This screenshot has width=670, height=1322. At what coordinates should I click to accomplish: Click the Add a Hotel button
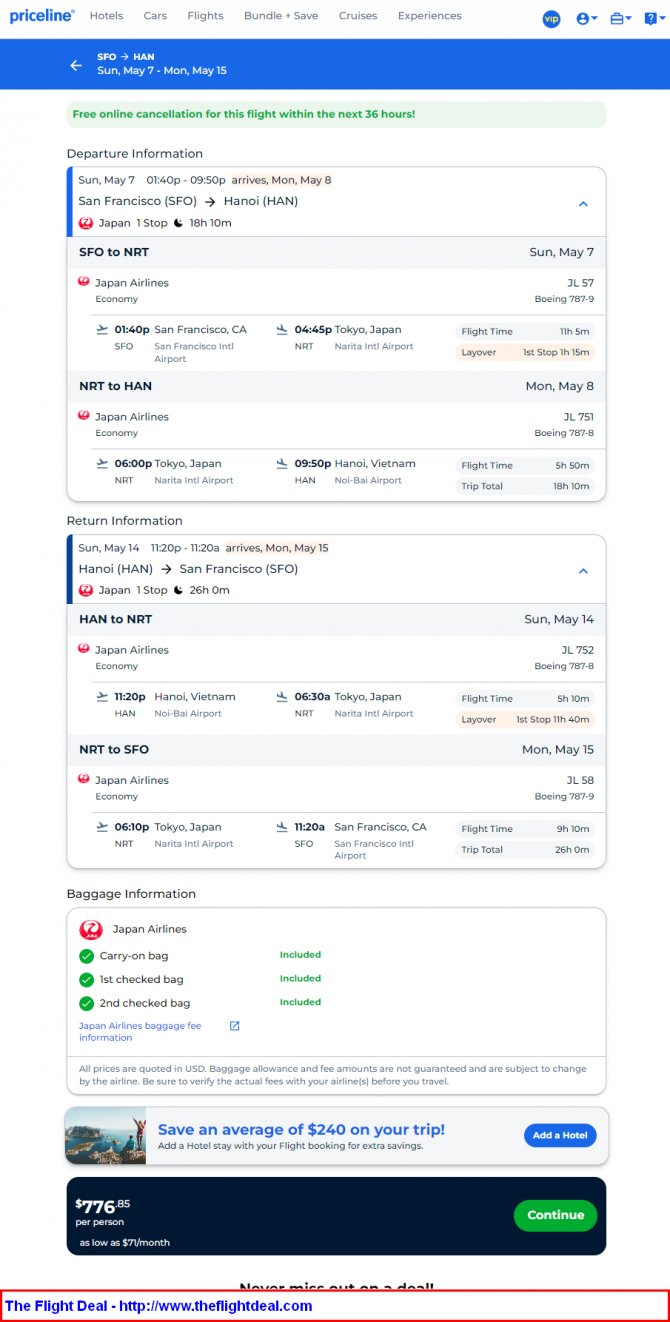tap(560, 1135)
